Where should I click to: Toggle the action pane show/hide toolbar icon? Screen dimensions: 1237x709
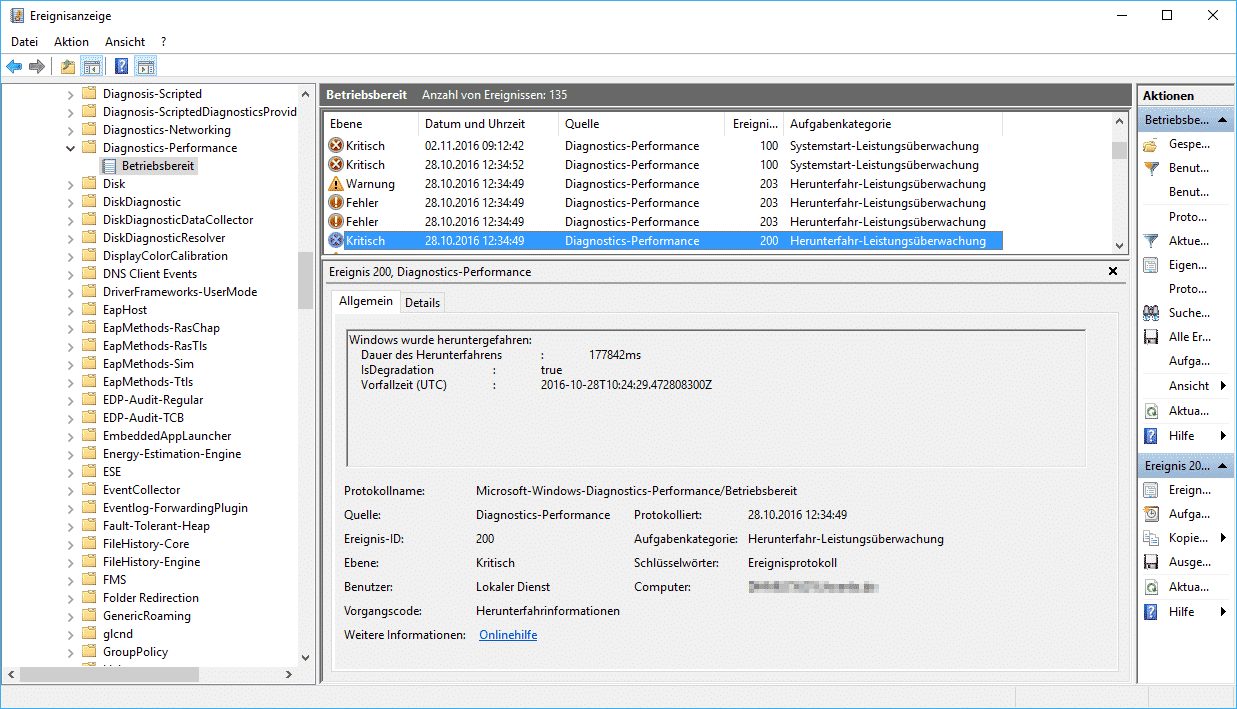coord(146,67)
